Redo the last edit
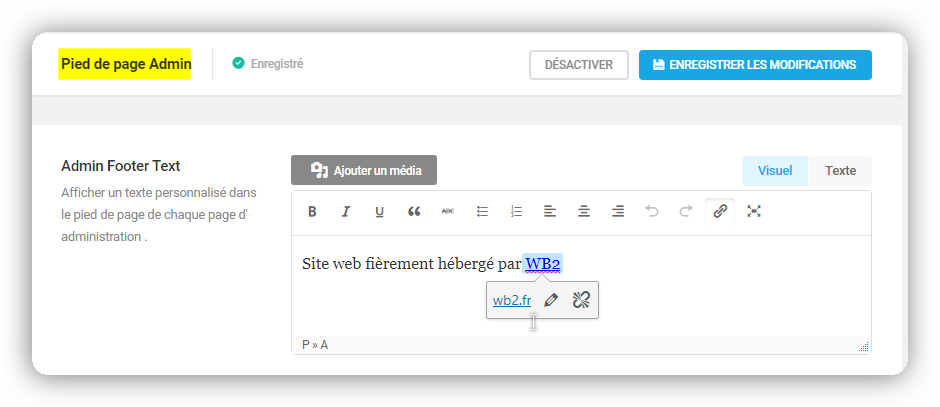Image resolution: width=940 pixels, height=407 pixels. pos(686,212)
